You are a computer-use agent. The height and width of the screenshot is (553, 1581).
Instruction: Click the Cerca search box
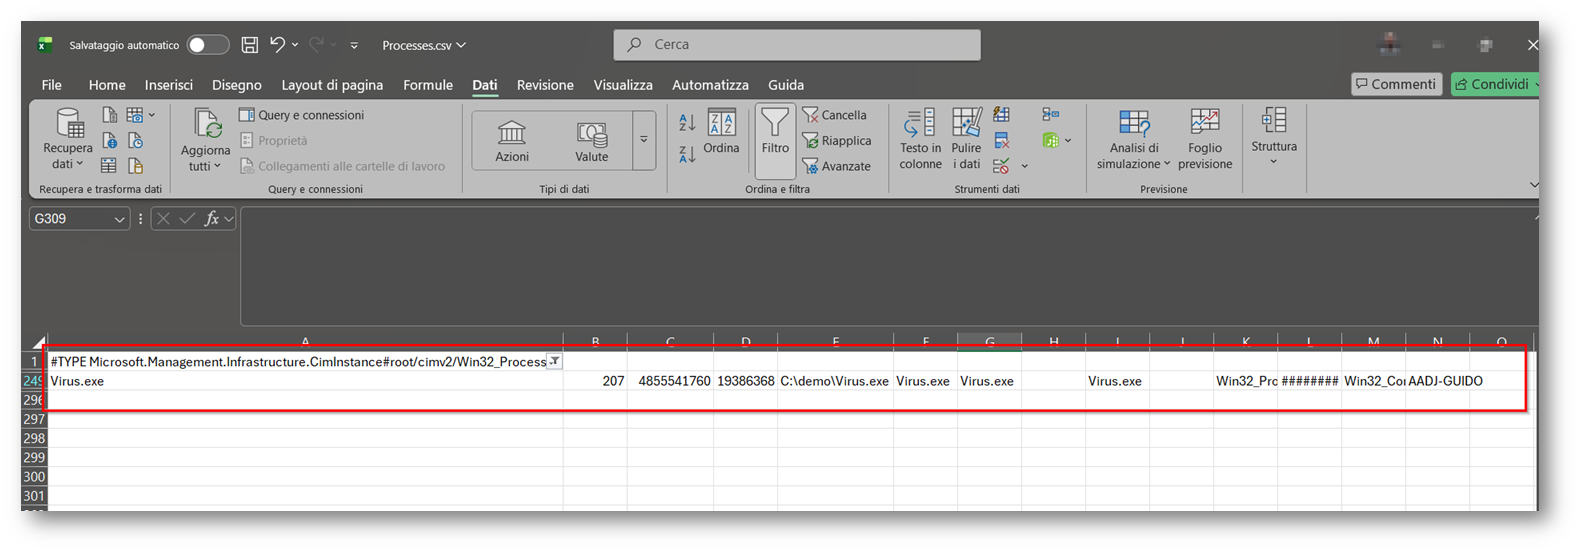pos(797,45)
